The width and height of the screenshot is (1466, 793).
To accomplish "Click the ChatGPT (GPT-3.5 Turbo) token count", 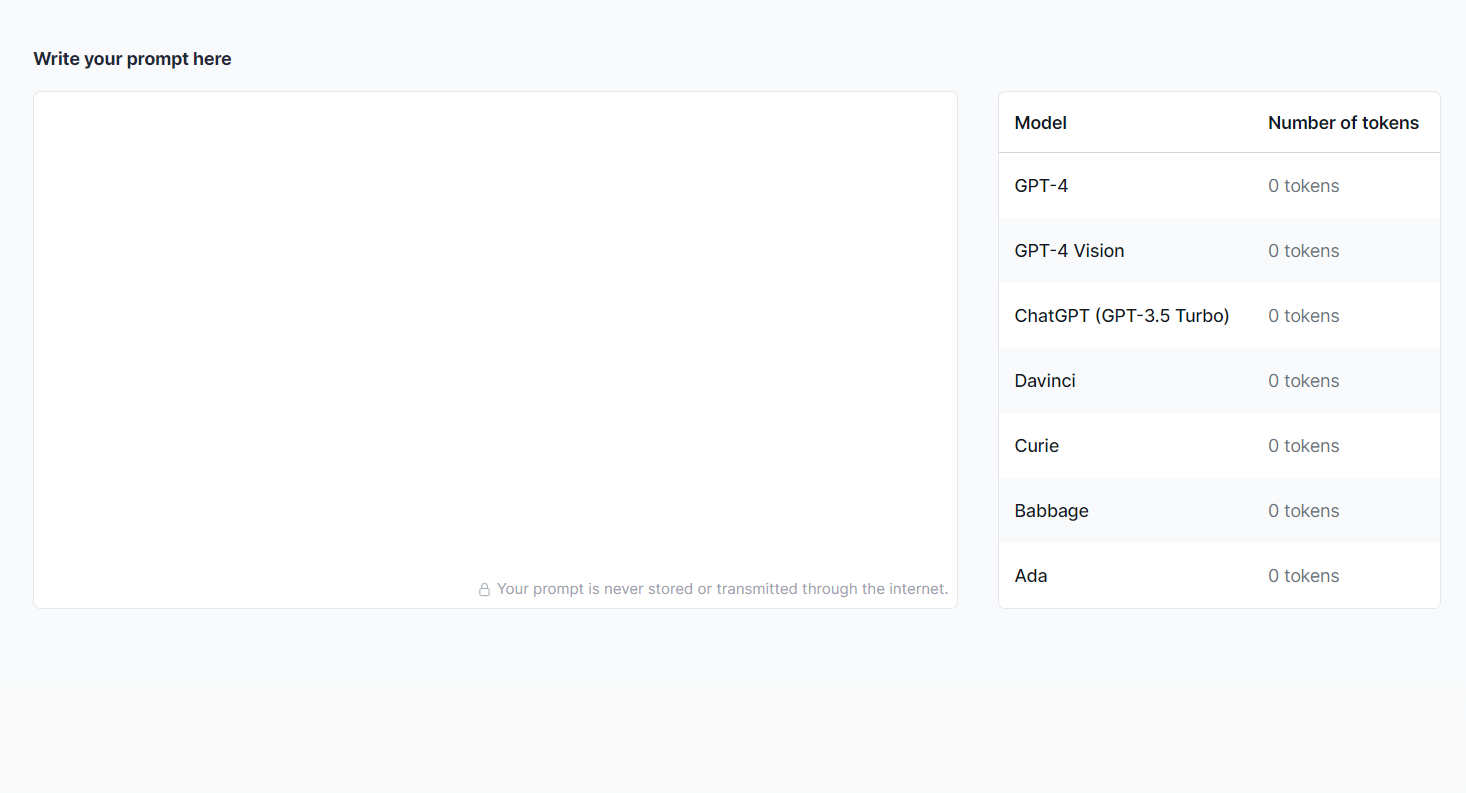I will click(x=1303, y=316).
